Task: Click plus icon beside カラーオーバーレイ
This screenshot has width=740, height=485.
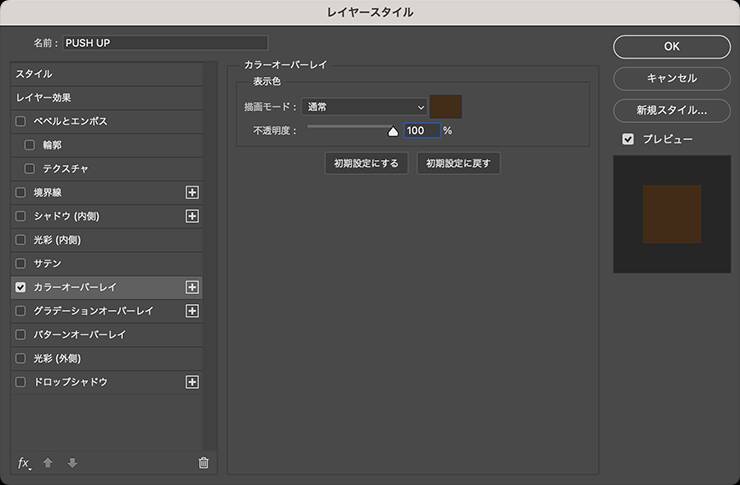Action: coord(193,287)
